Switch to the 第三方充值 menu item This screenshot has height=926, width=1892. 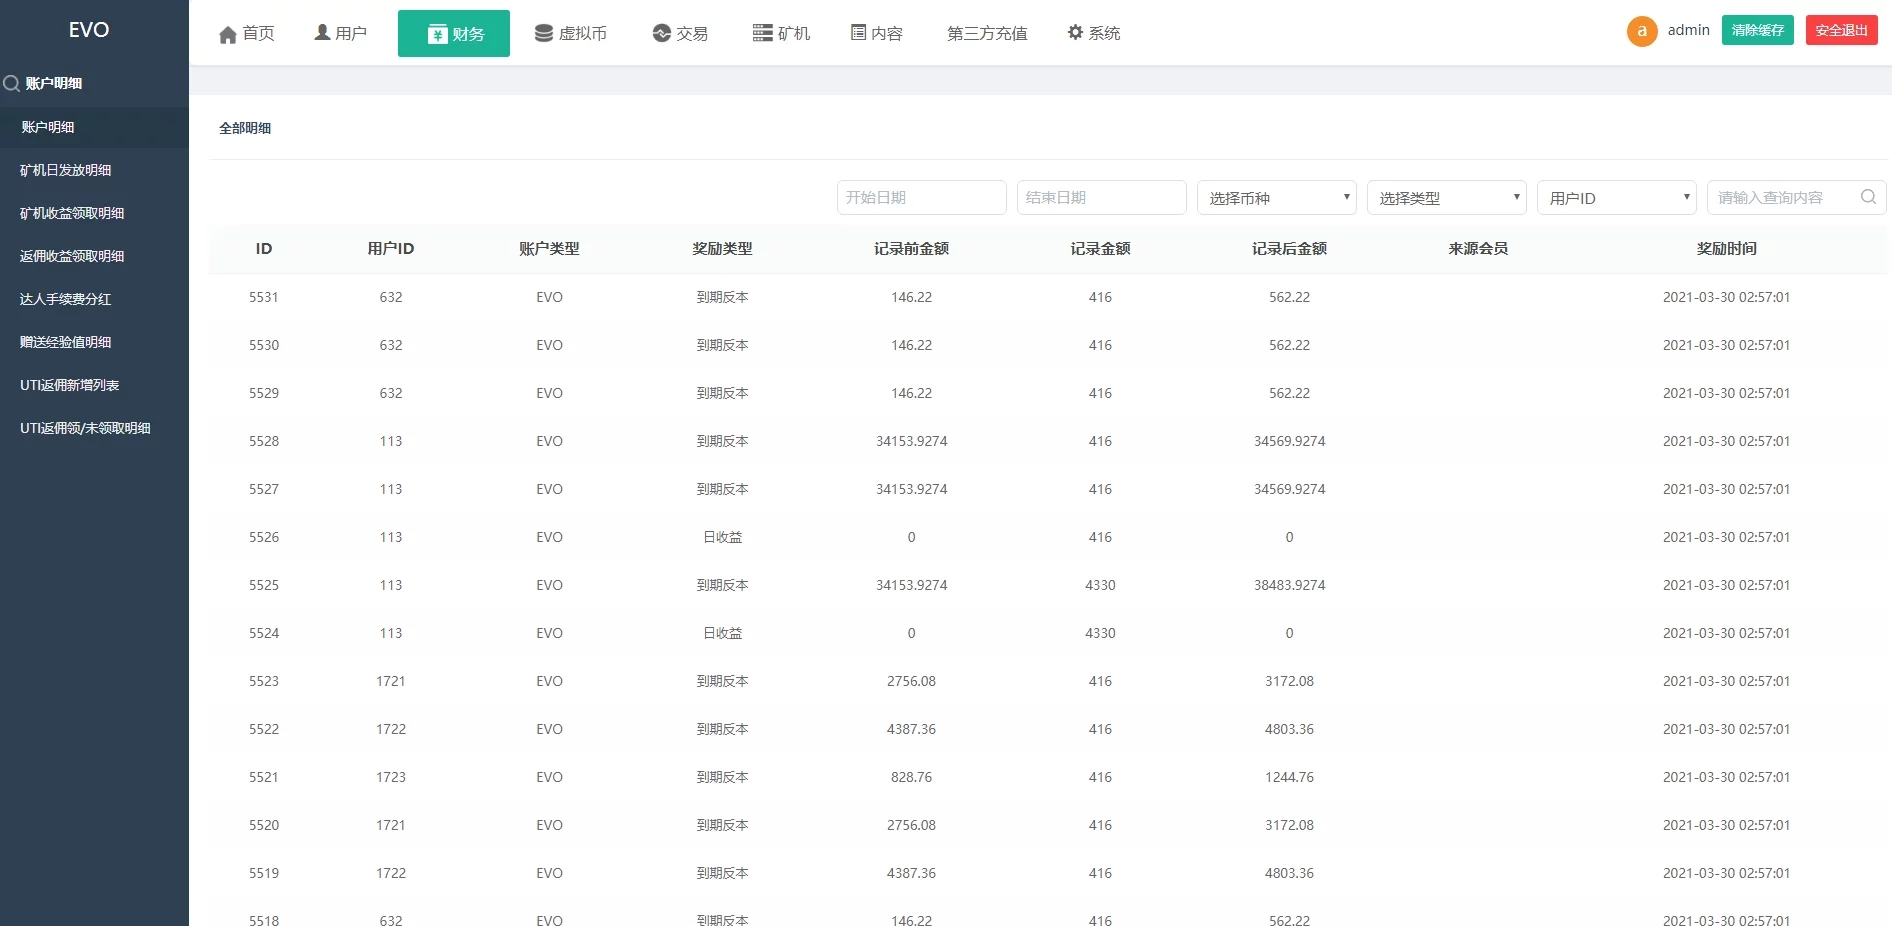tap(986, 33)
